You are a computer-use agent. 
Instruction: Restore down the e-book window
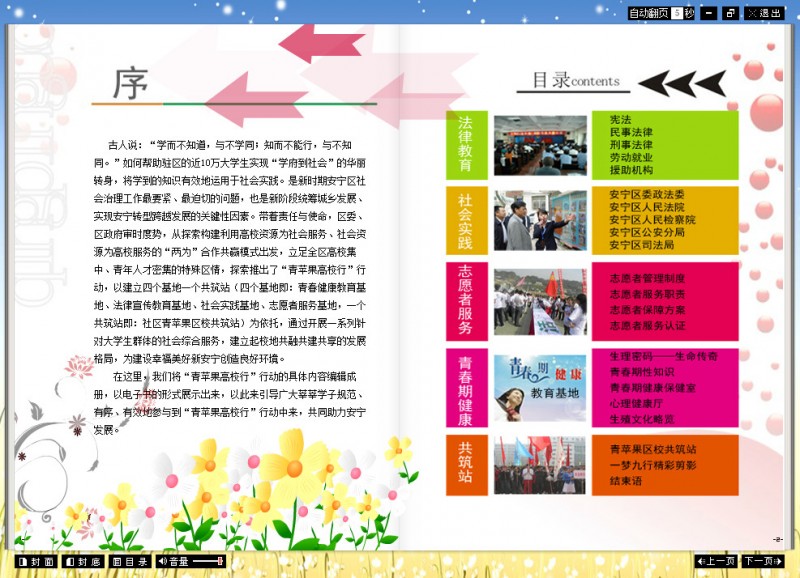click(x=731, y=13)
